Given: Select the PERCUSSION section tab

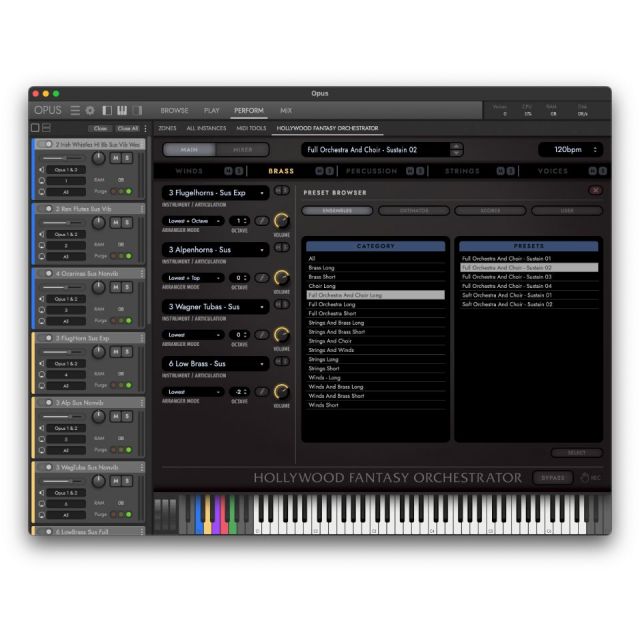Looking at the screenshot, I should (371, 171).
